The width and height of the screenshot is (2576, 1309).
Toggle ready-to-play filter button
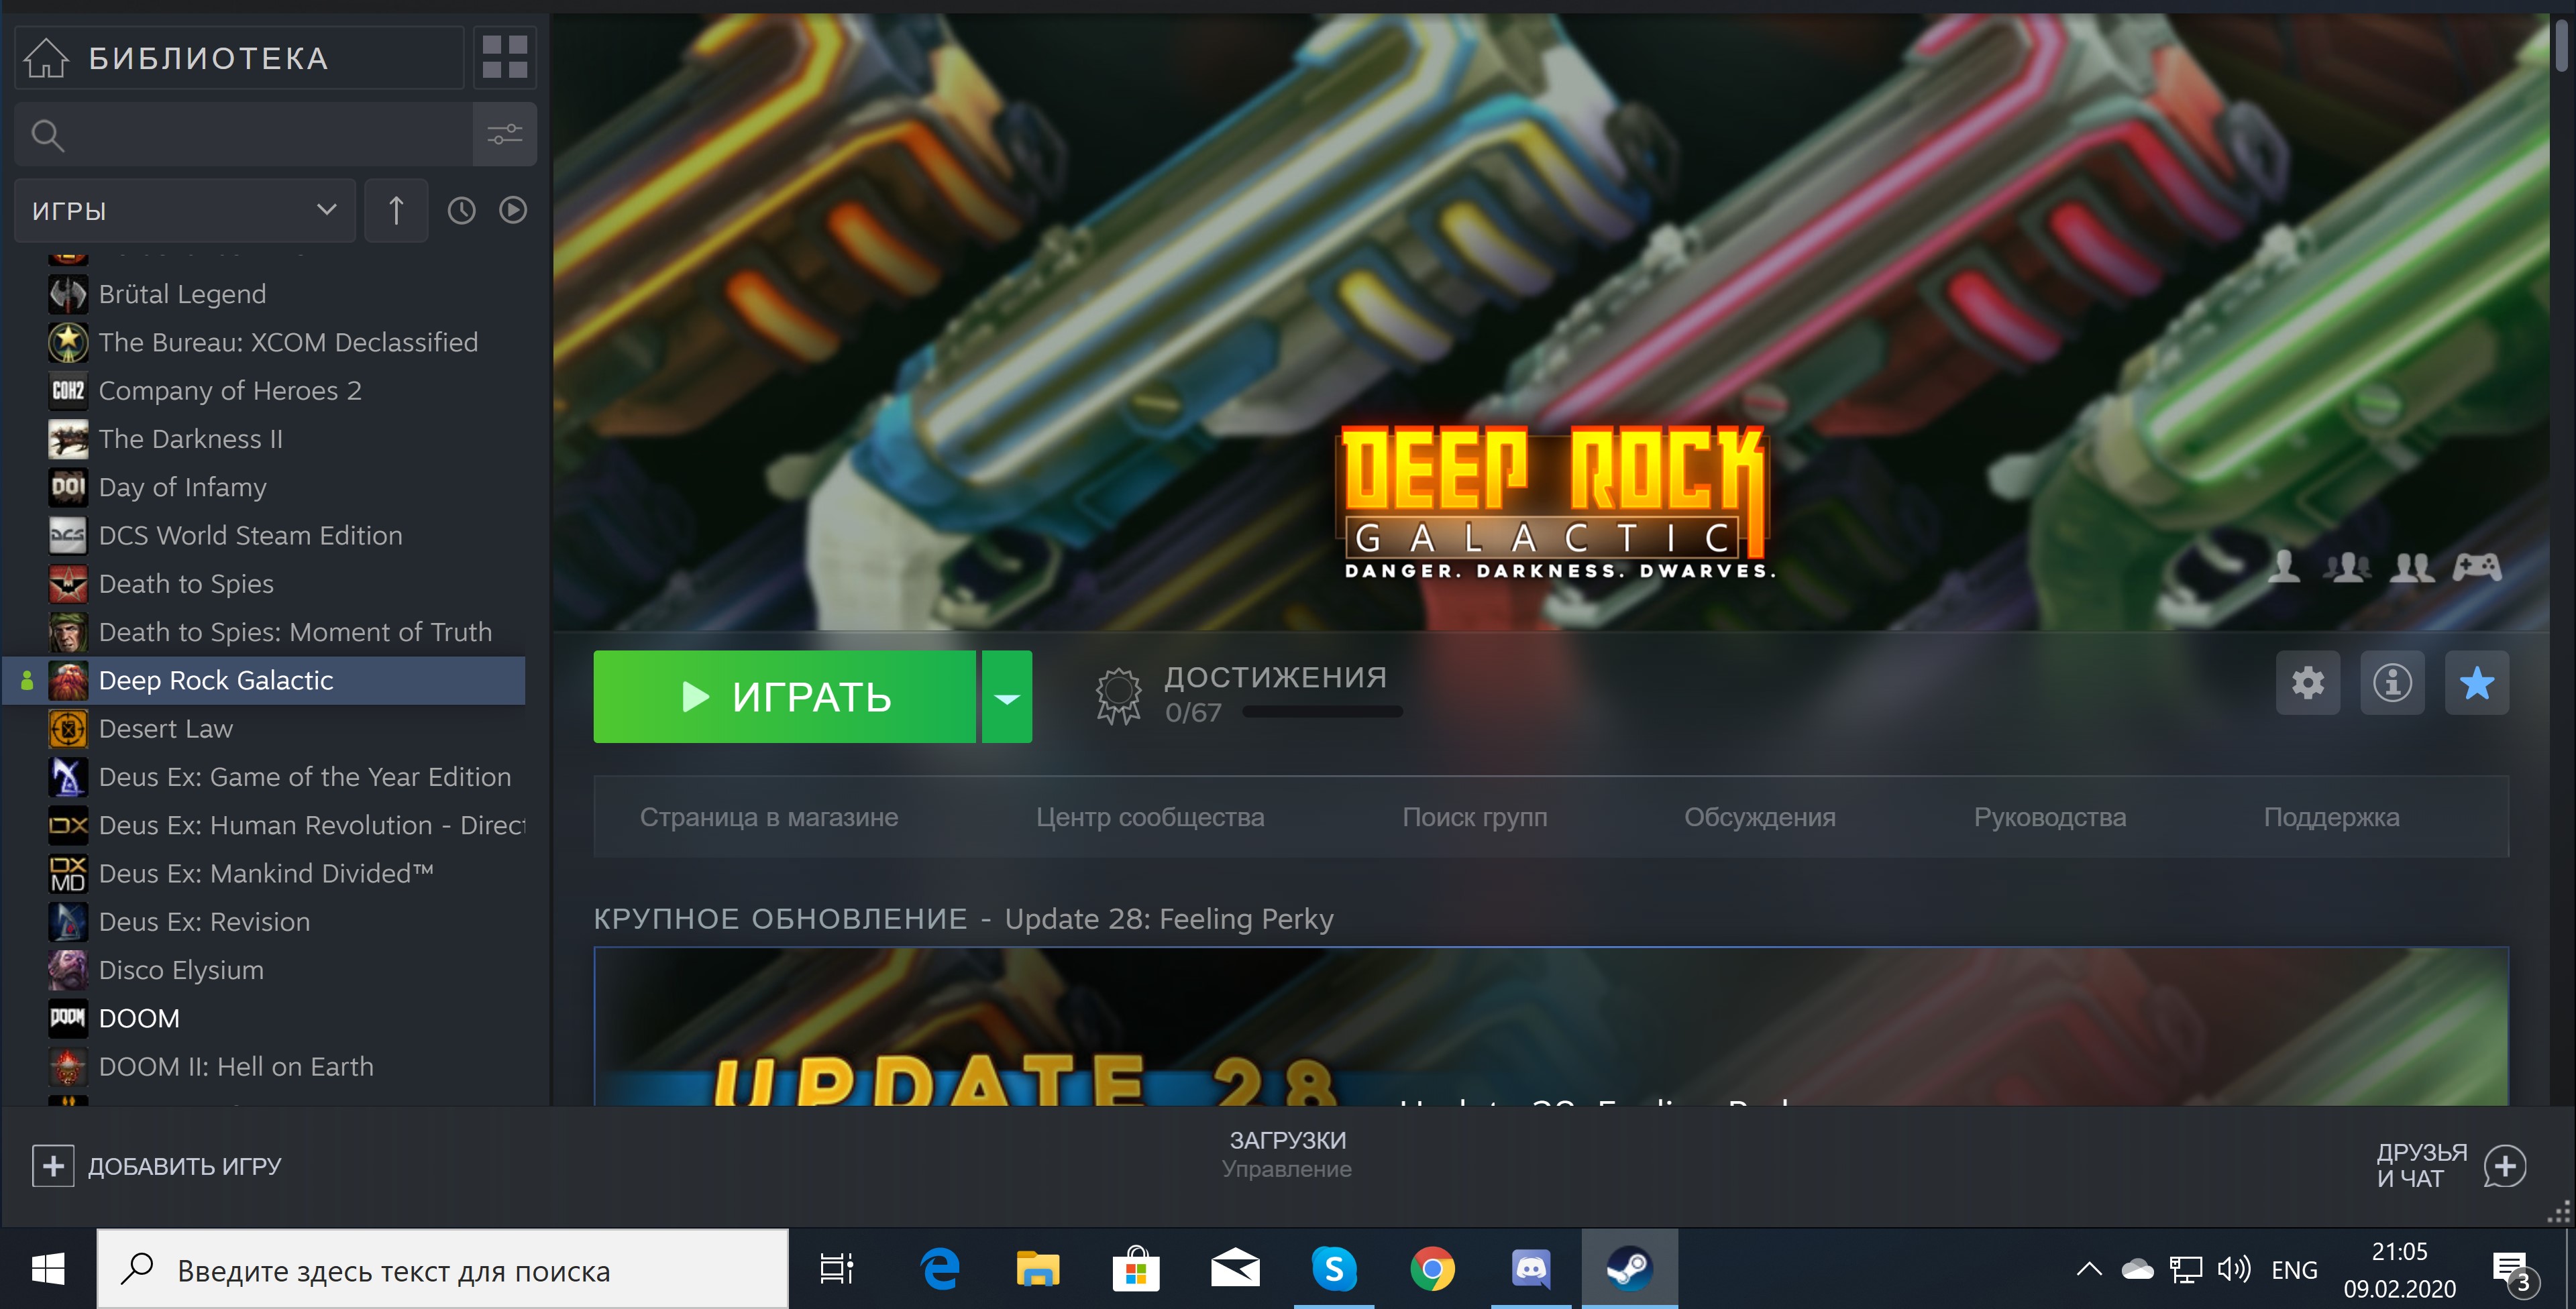point(513,210)
